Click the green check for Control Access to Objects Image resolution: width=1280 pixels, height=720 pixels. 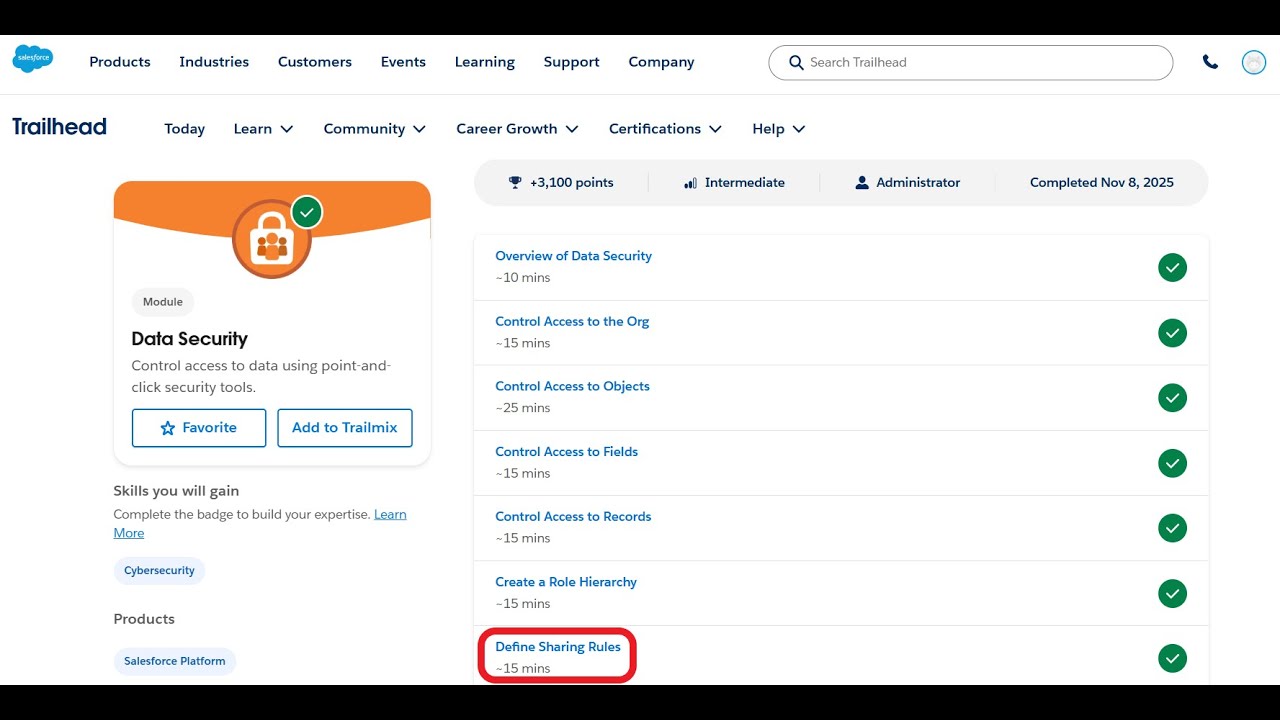click(1172, 398)
